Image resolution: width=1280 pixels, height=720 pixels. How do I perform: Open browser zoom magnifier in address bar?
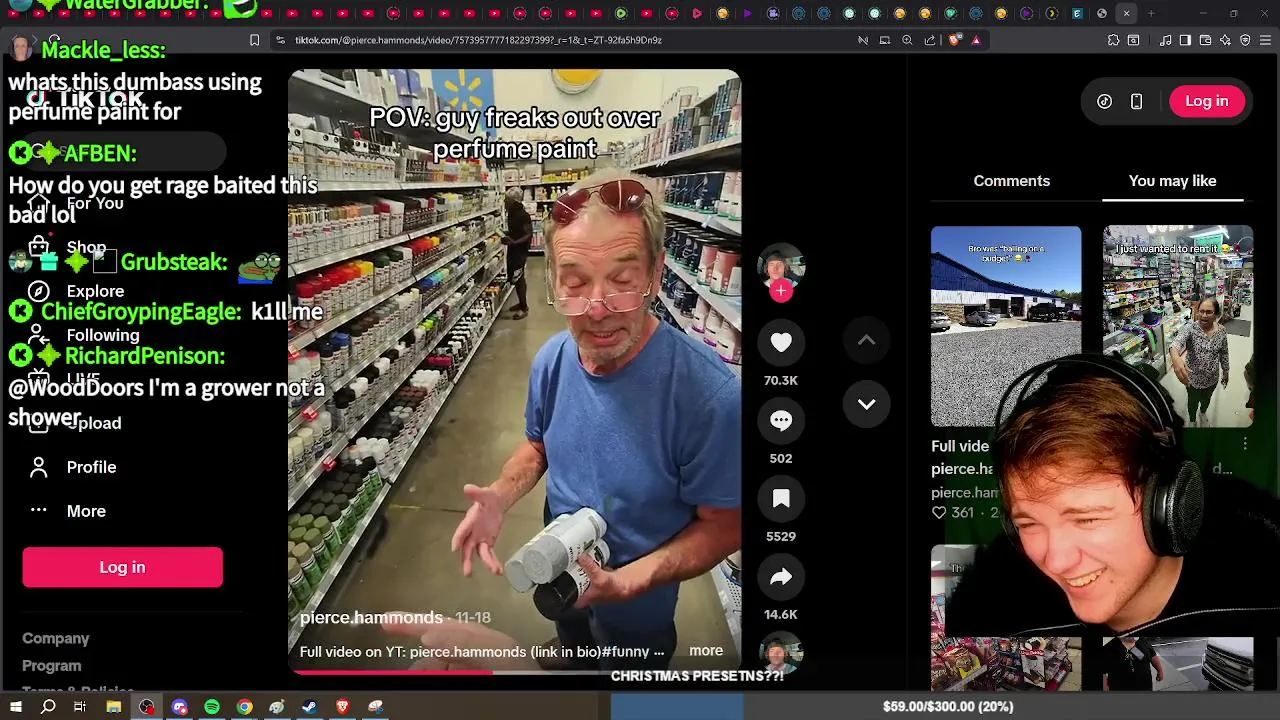(x=907, y=40)
